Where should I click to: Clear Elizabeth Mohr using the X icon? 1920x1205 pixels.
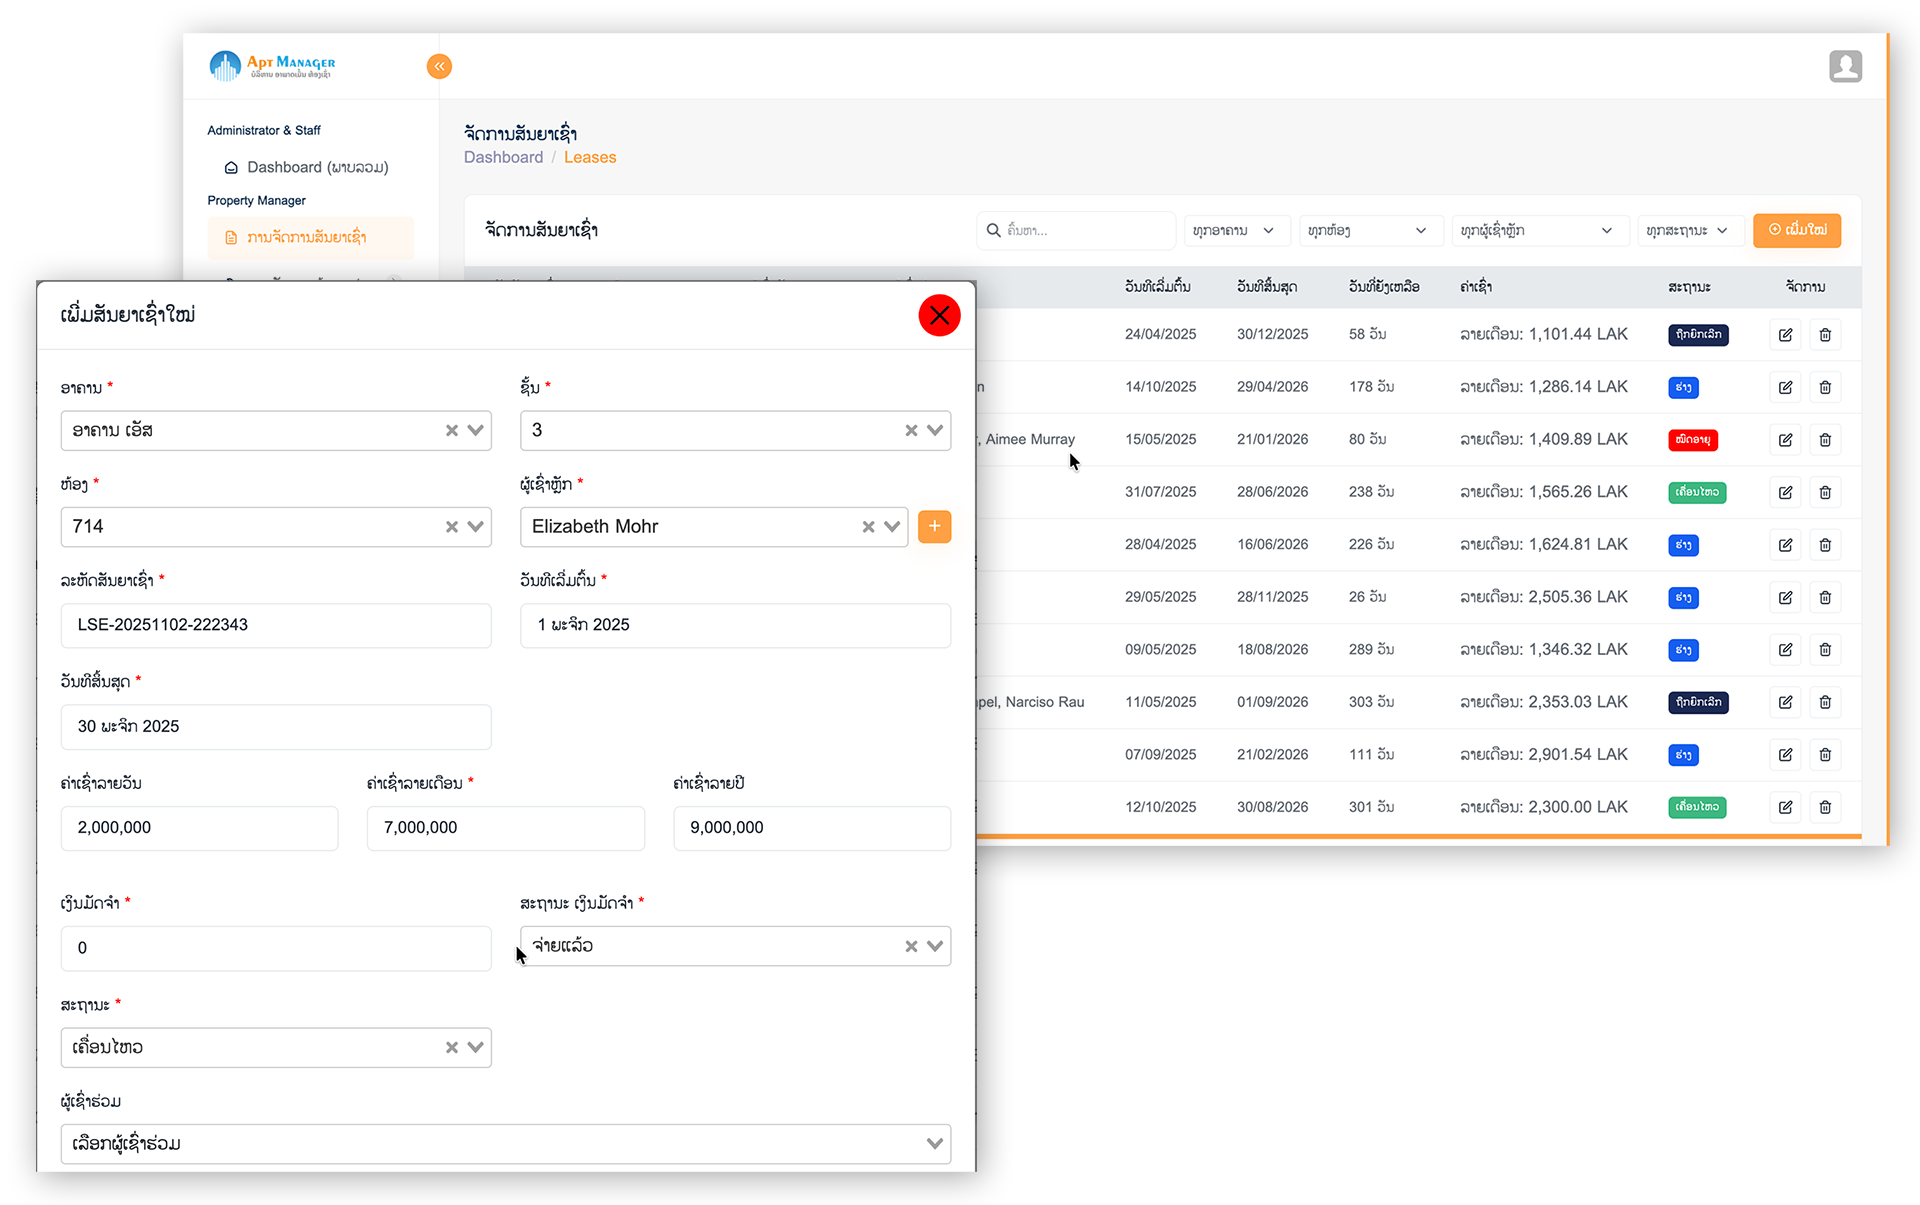click(x=867, y=526)
